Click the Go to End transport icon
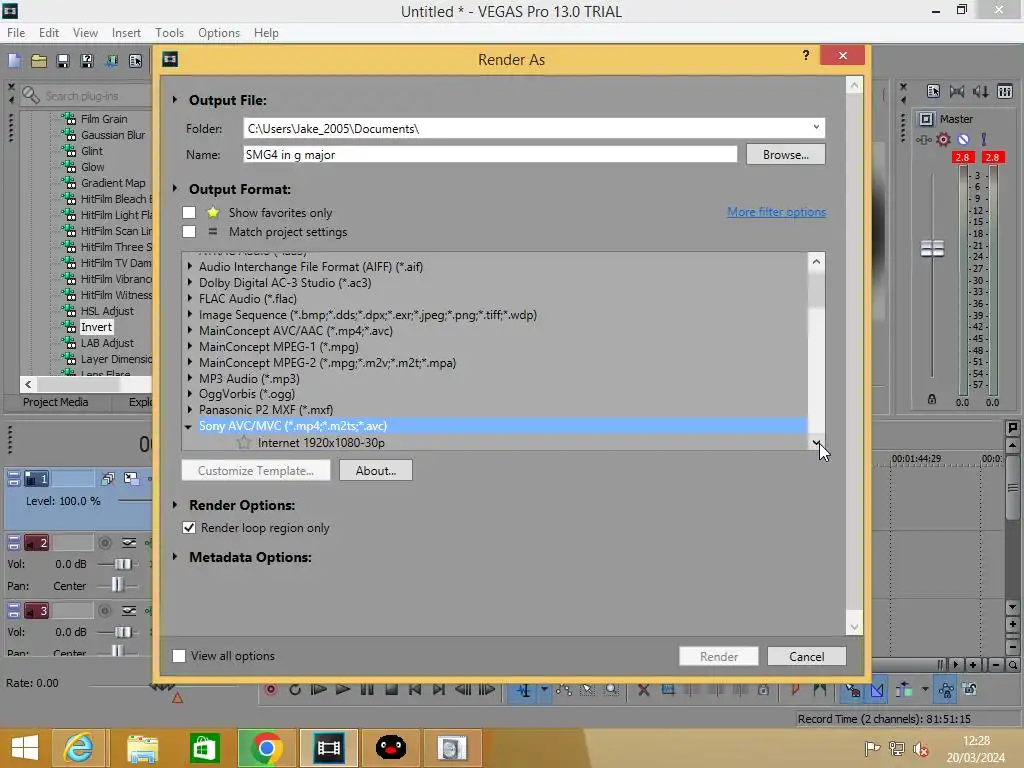1024x768 pixels. (x=438, y=690)
